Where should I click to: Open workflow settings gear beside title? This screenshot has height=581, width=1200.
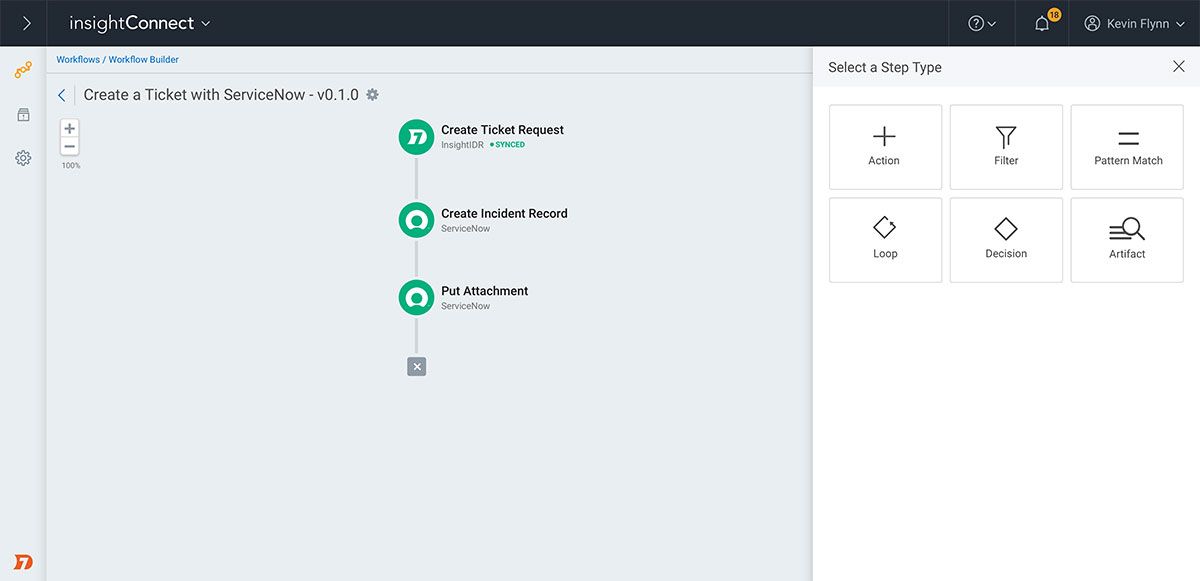point(373,95)
